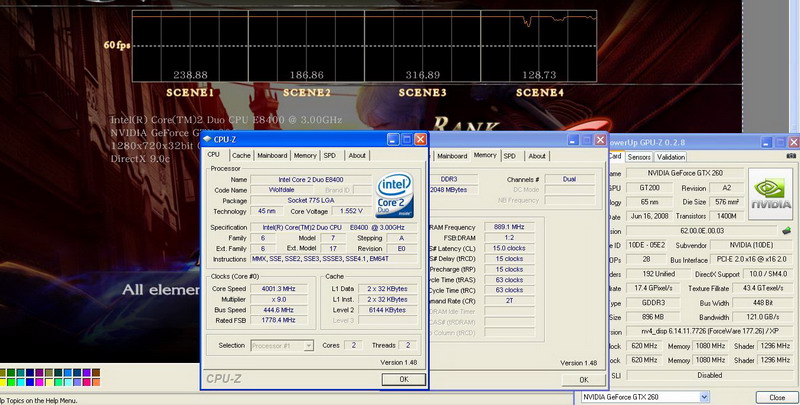Screen dimensions: 800x405
Task: Confirm with OK in the front CPU-Z window
Action: [x=404, y=379]
